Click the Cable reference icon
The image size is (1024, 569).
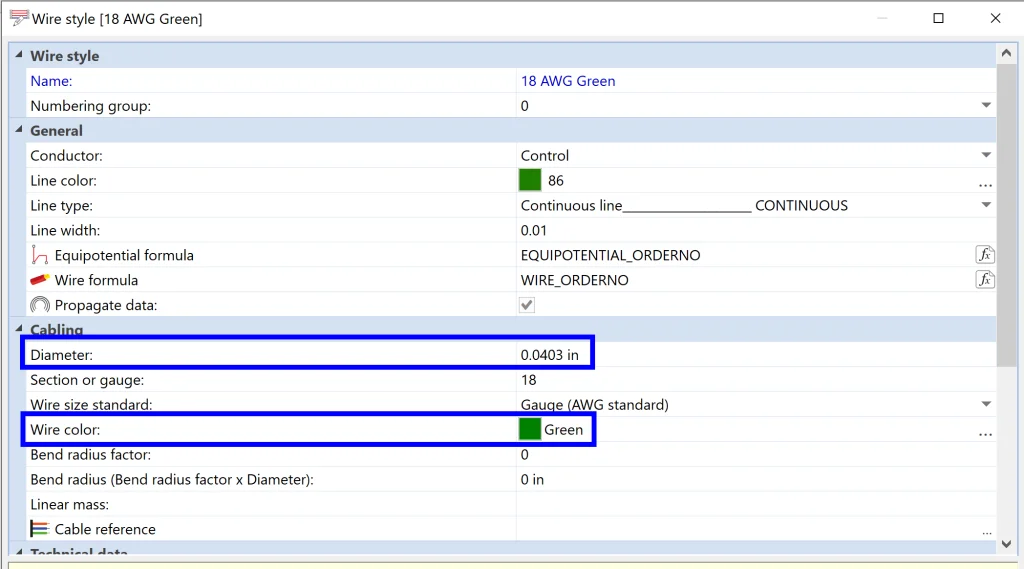click(x=40, y=529)
